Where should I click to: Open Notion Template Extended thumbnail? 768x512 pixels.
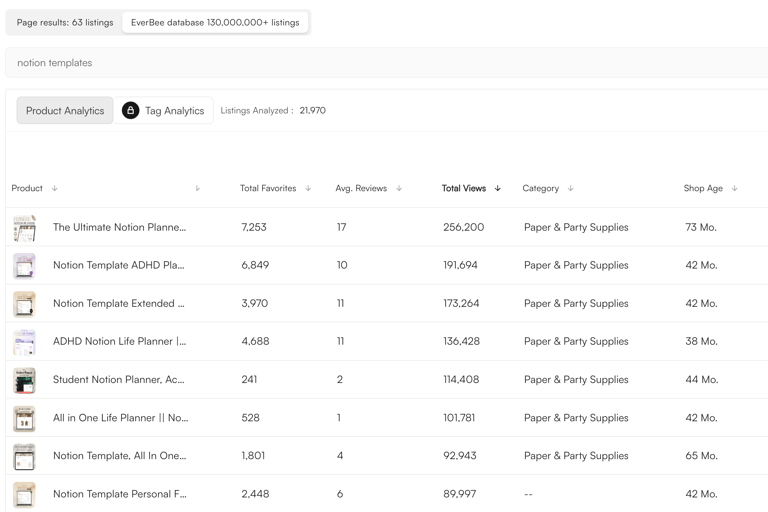24,304
